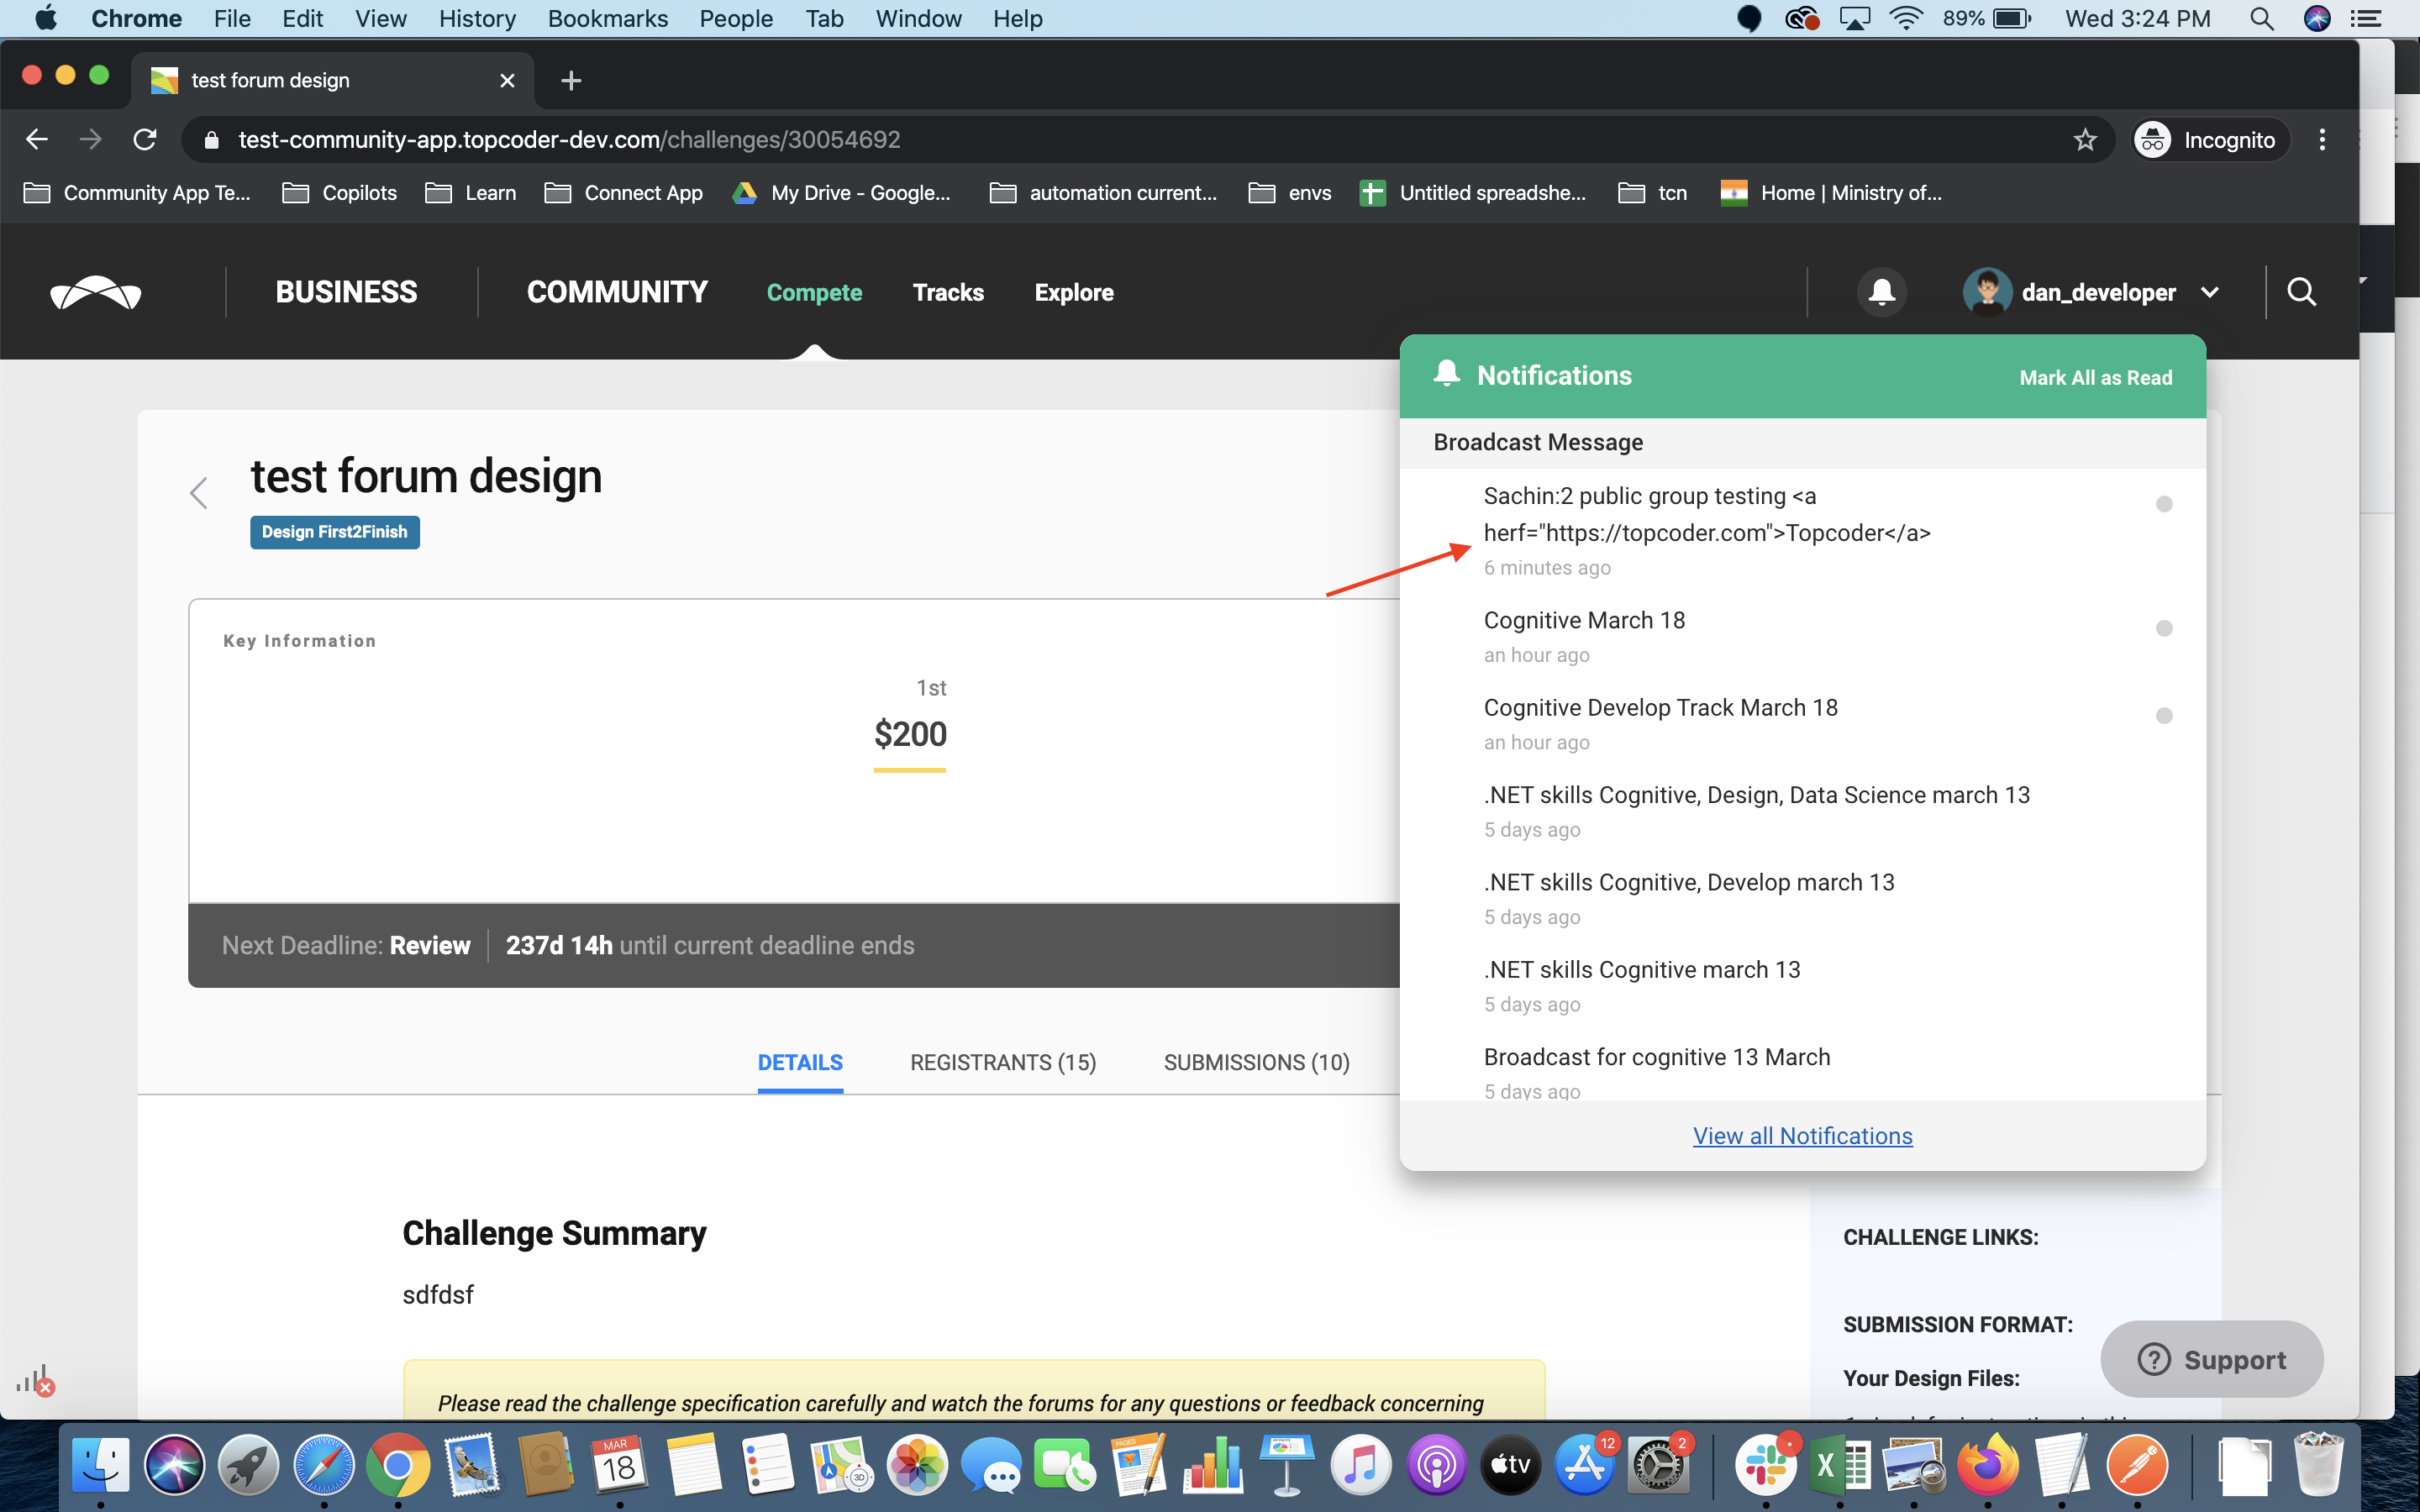Image resolution: width=2420 pixels, height=1512 pixels.
Task: Open View all Notifications link
Action: click(x=1802, y=1136)
